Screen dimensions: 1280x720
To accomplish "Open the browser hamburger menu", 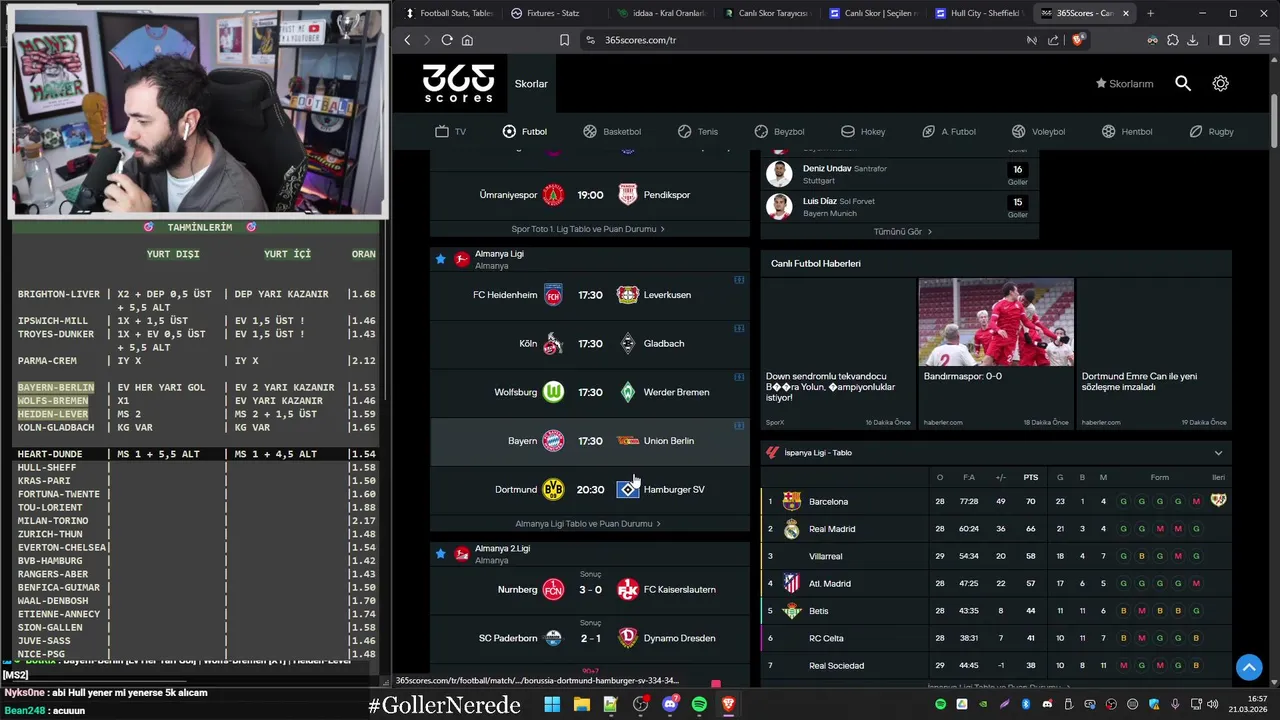I will tap(1264, 40).
